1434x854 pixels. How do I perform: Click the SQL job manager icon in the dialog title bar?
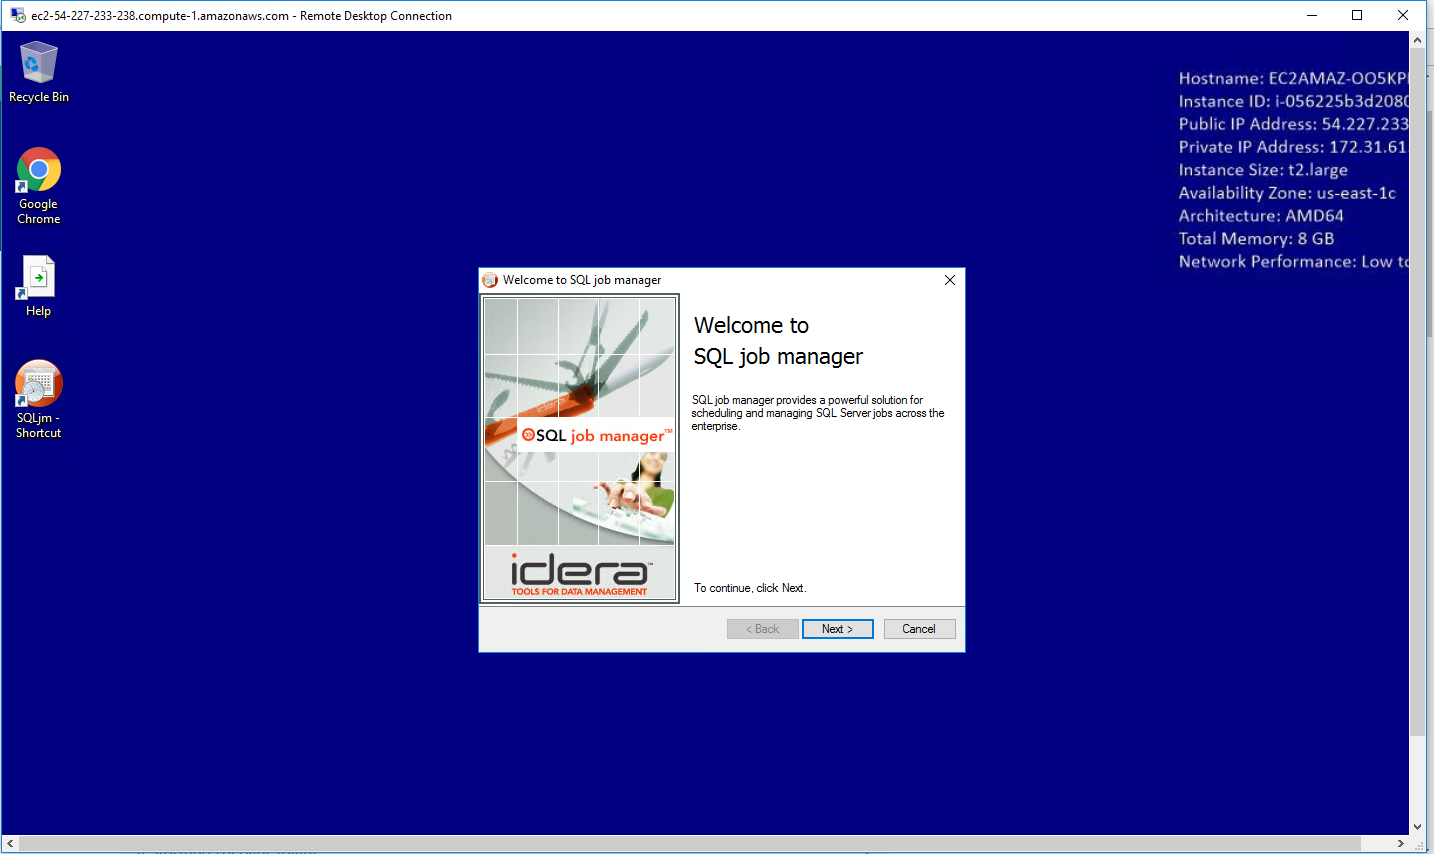[x=490, y=280]
